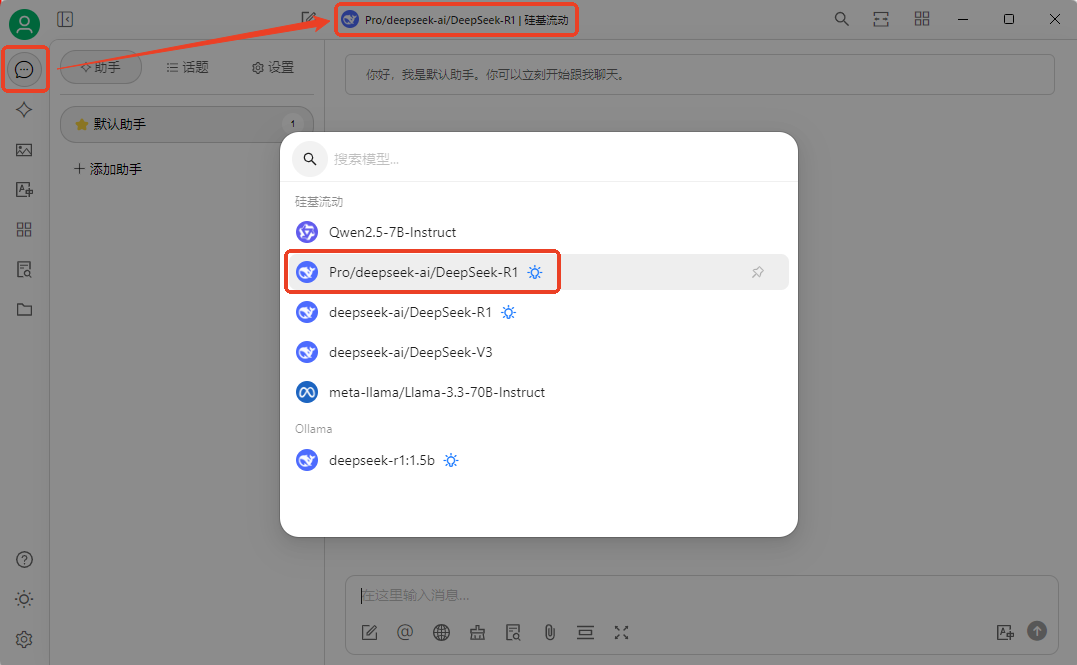Viewport: 1077px width, 665px height.
Task: Click the grid apps icon in top bar
Action: [x=922, y=19]
